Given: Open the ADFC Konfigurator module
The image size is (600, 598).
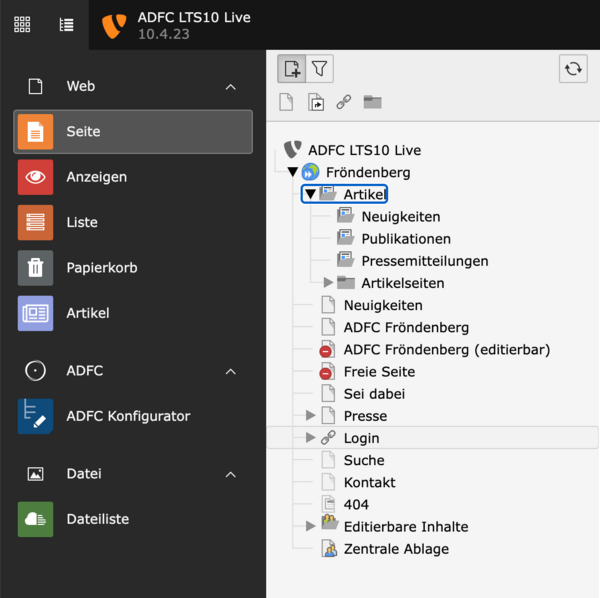Looking at the screenshot, I should point(127,416).
